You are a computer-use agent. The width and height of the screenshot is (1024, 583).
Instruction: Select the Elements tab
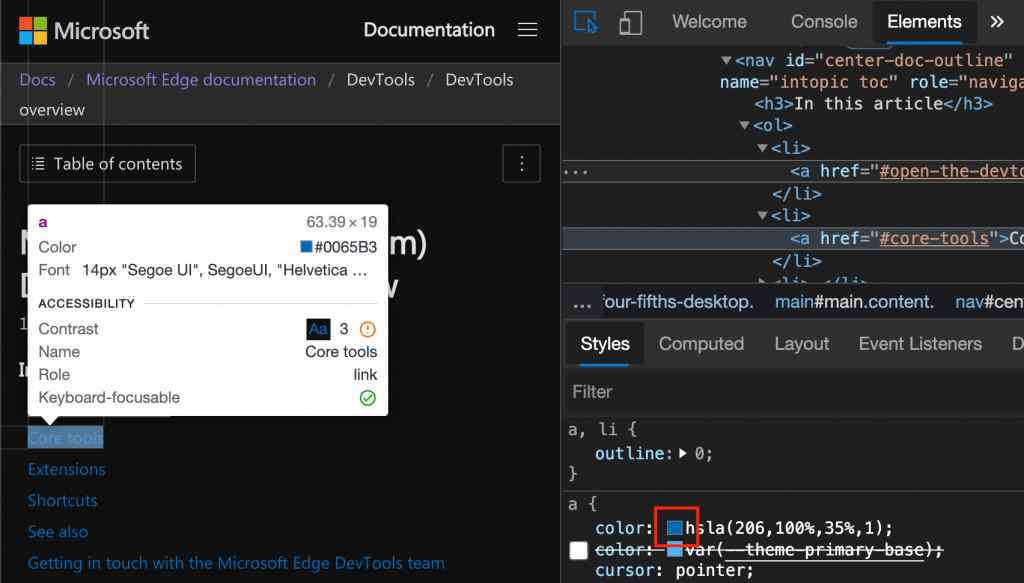924,22
